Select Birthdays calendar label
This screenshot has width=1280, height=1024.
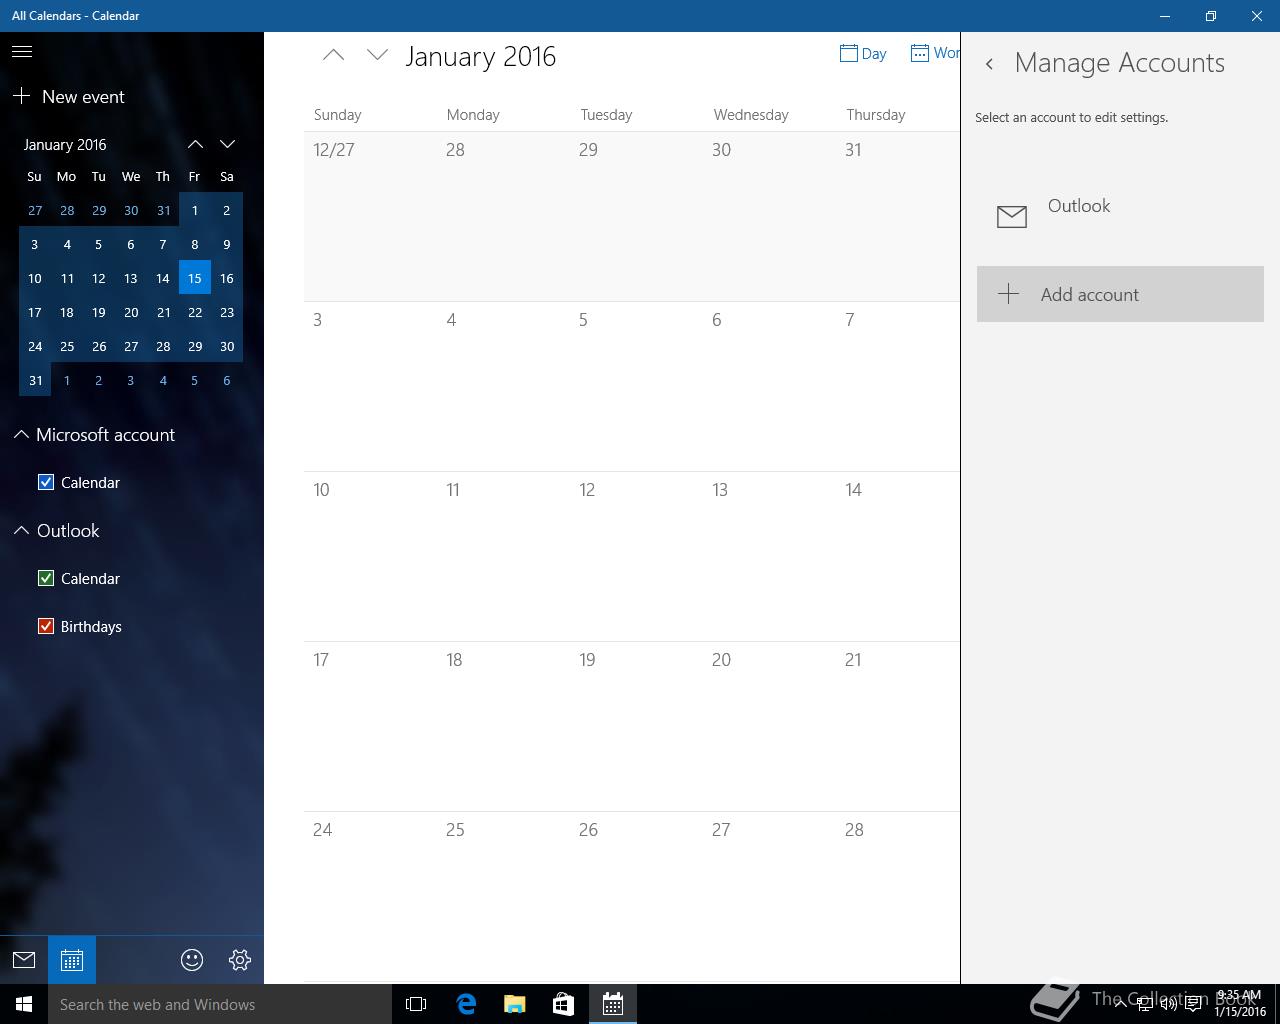pyautogui.click(x=91, y=626)
